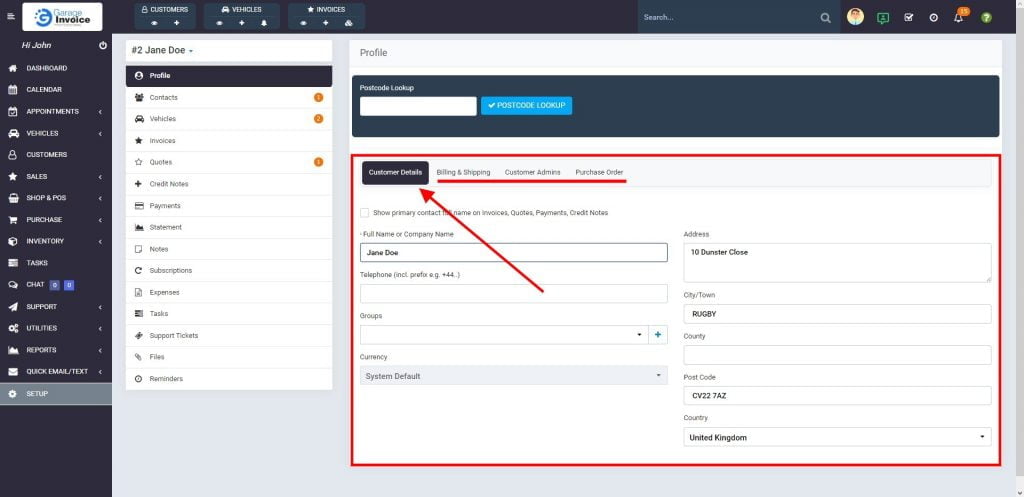
Task: Click the user avatar in top bar
Action: point(855,17)
